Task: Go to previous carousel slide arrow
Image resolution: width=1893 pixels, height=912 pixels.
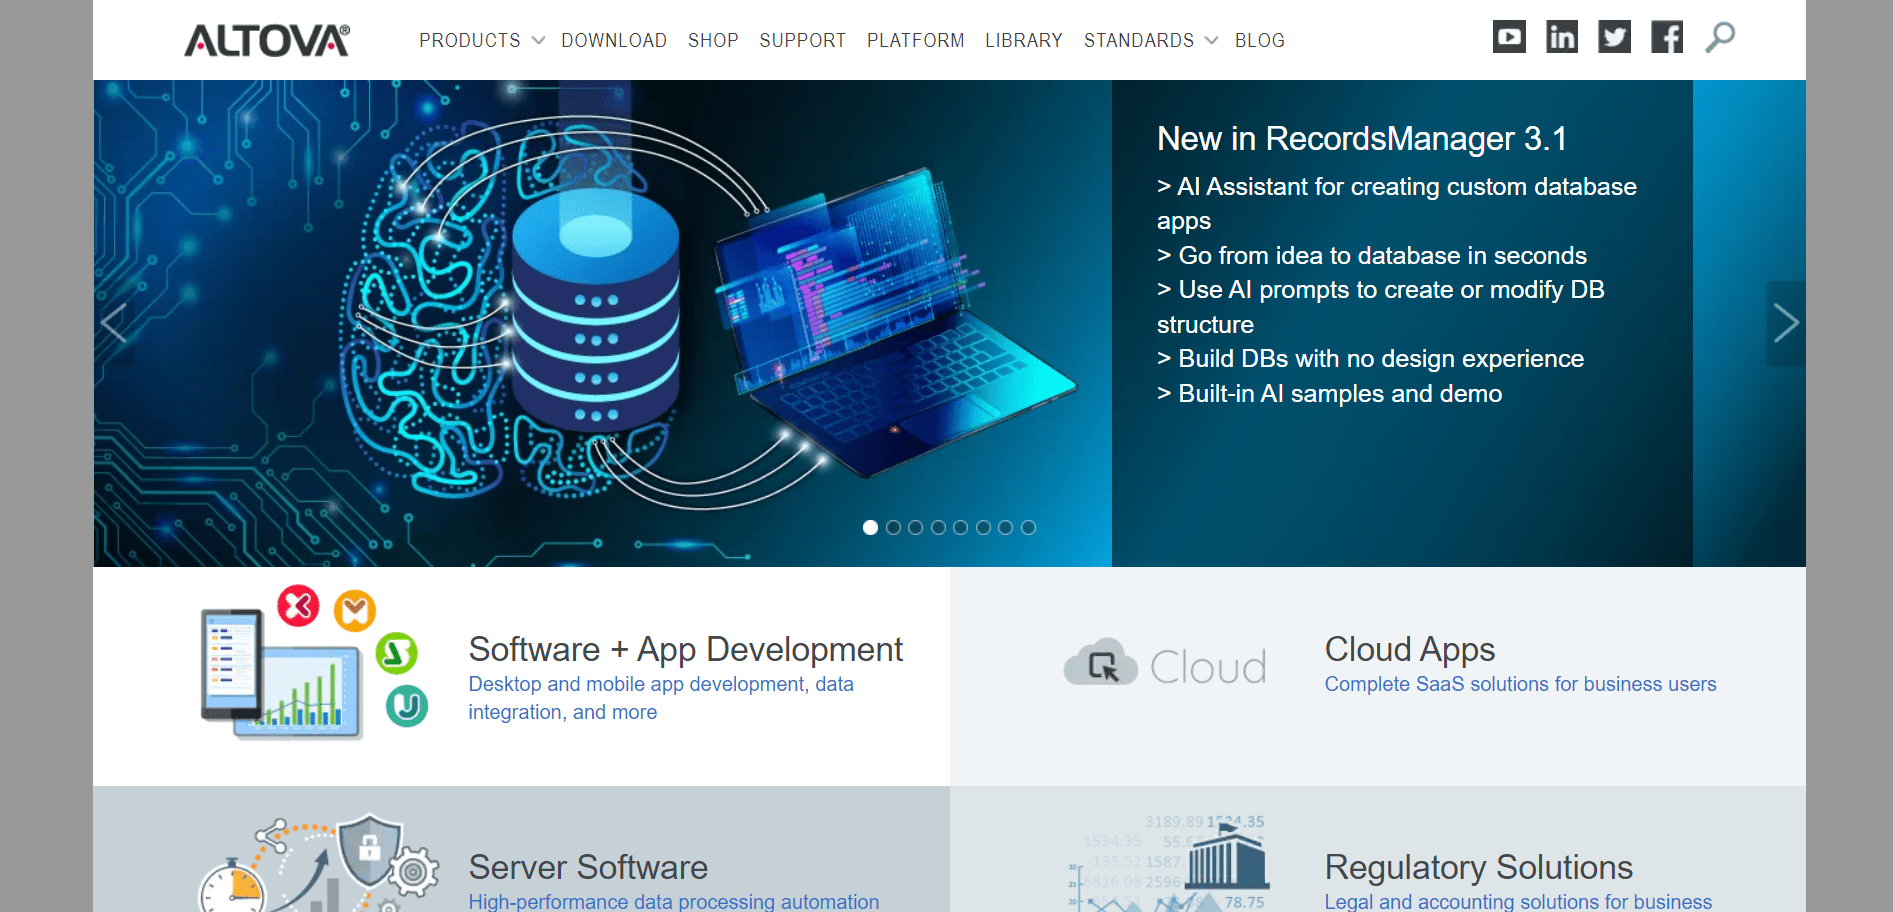Action: click(114, 323)
